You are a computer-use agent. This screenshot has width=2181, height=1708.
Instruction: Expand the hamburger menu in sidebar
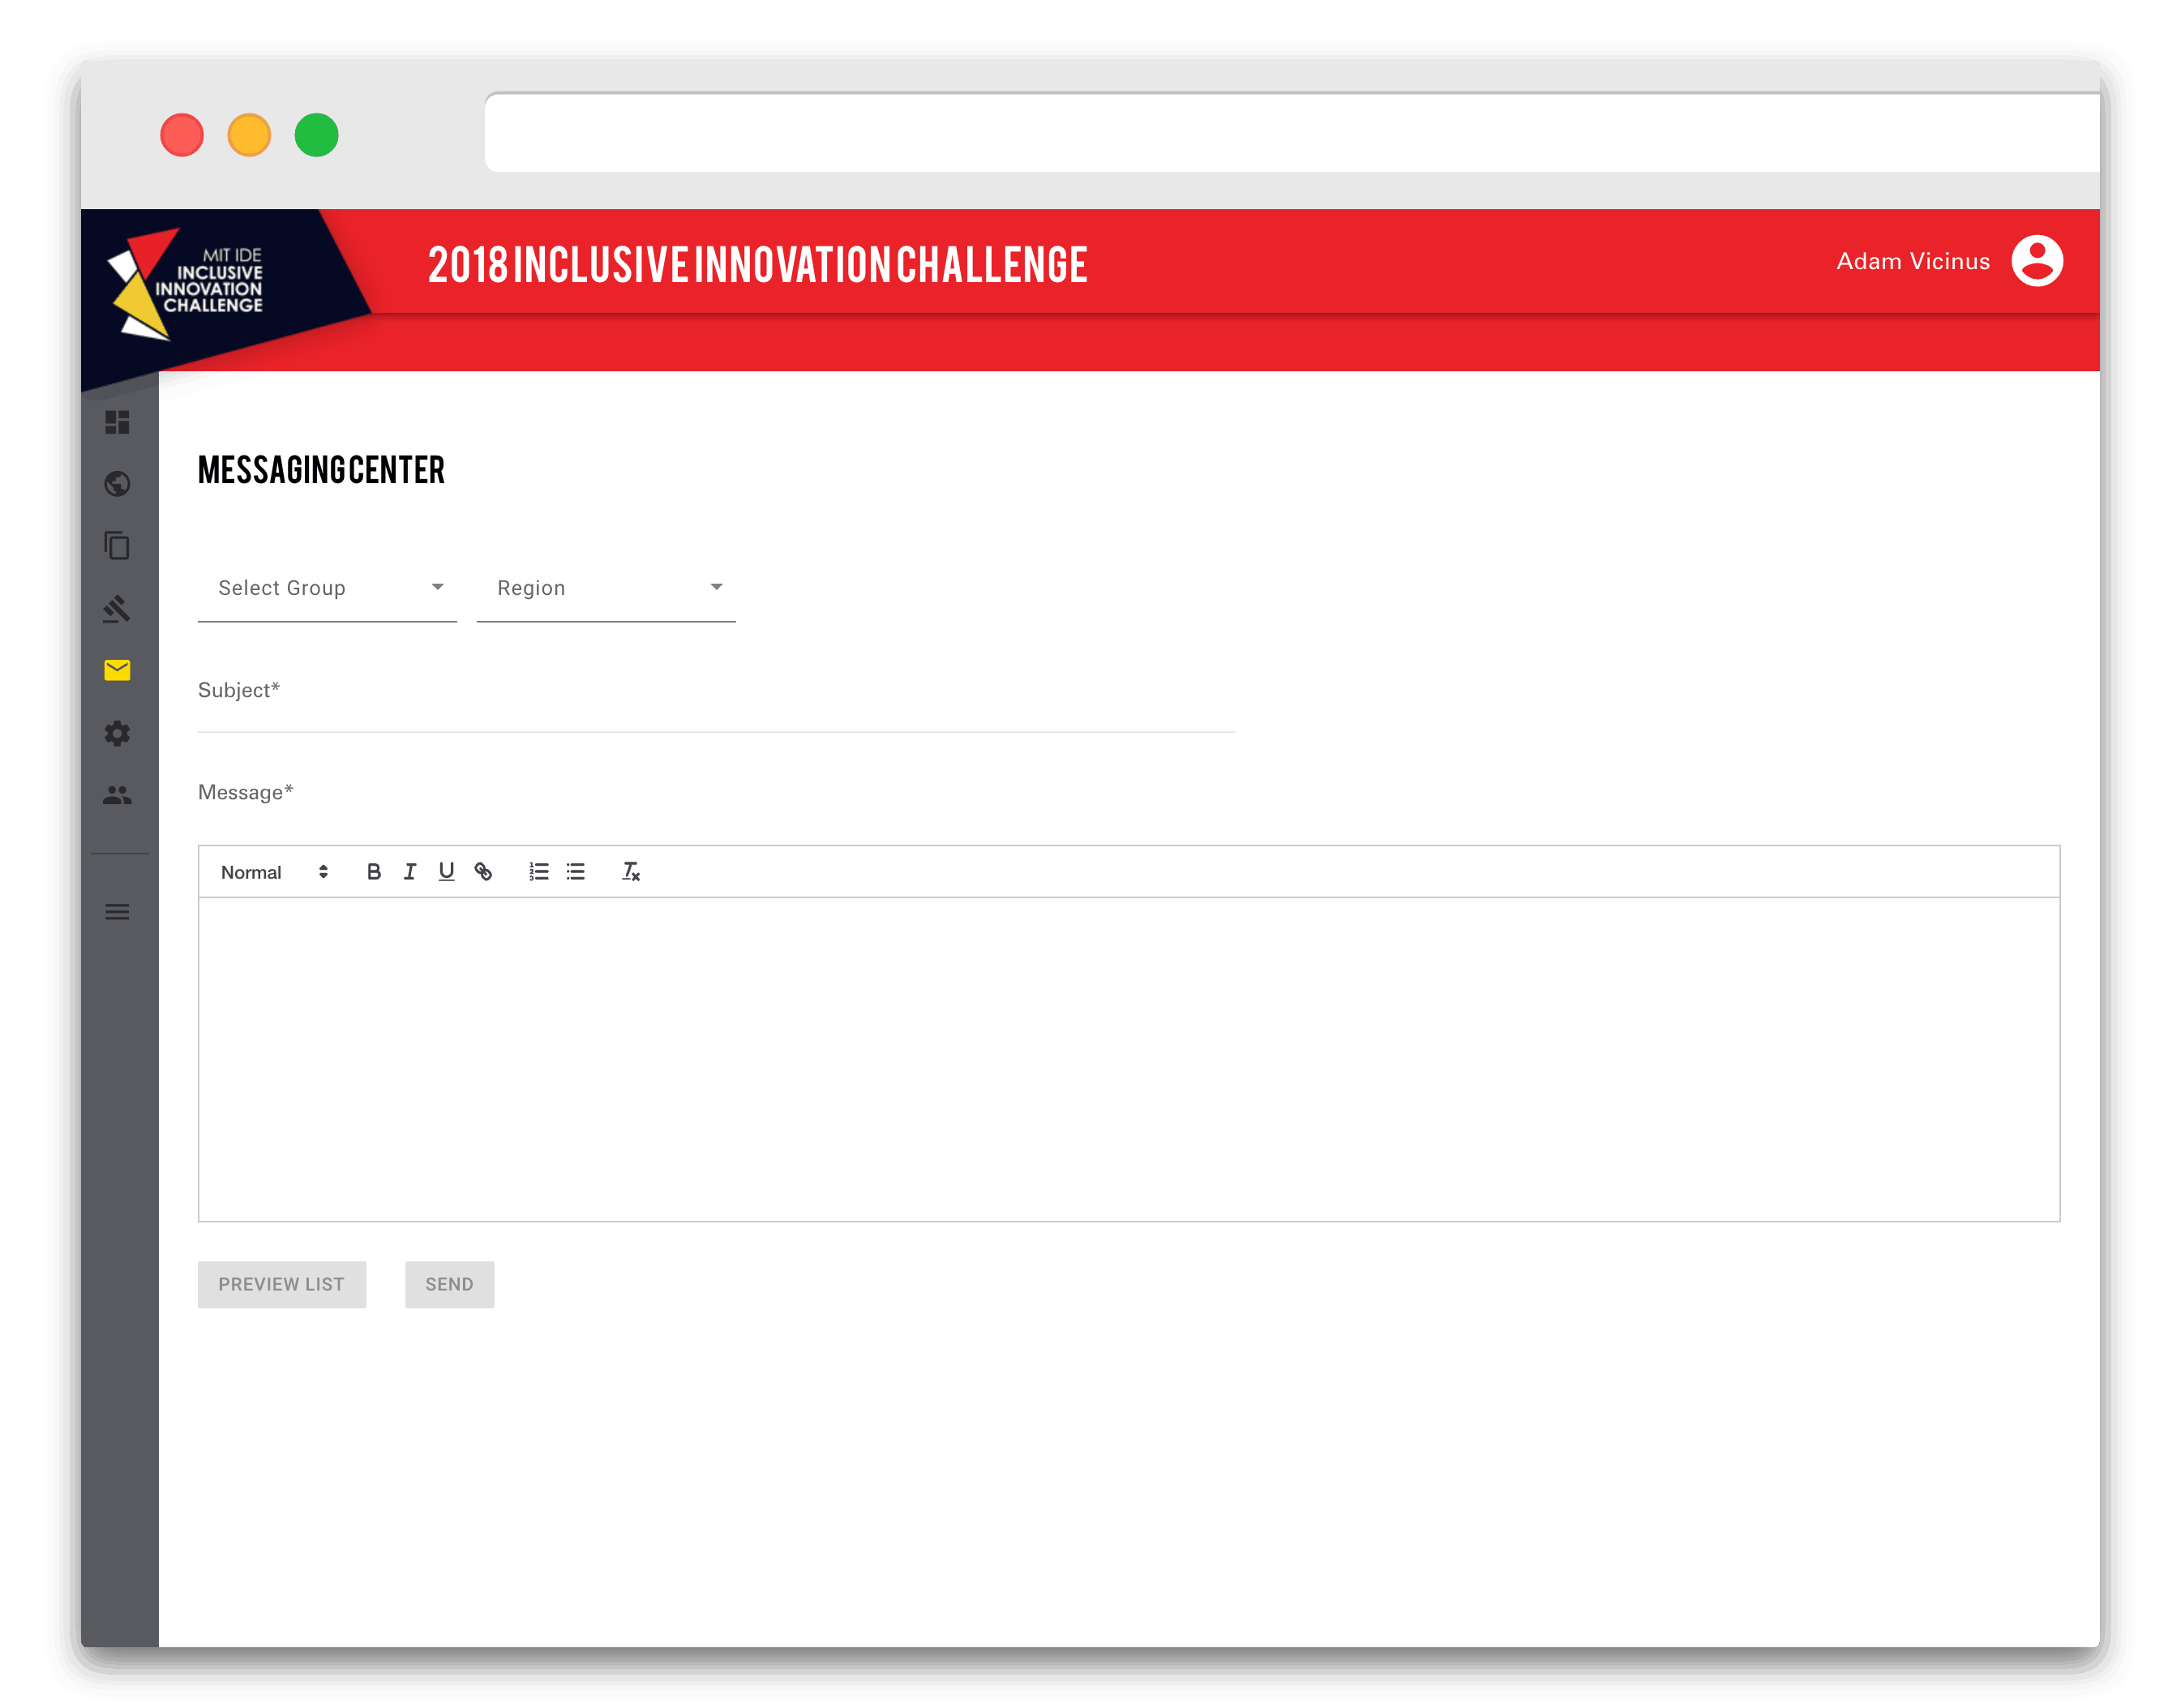tap(117, 912)
